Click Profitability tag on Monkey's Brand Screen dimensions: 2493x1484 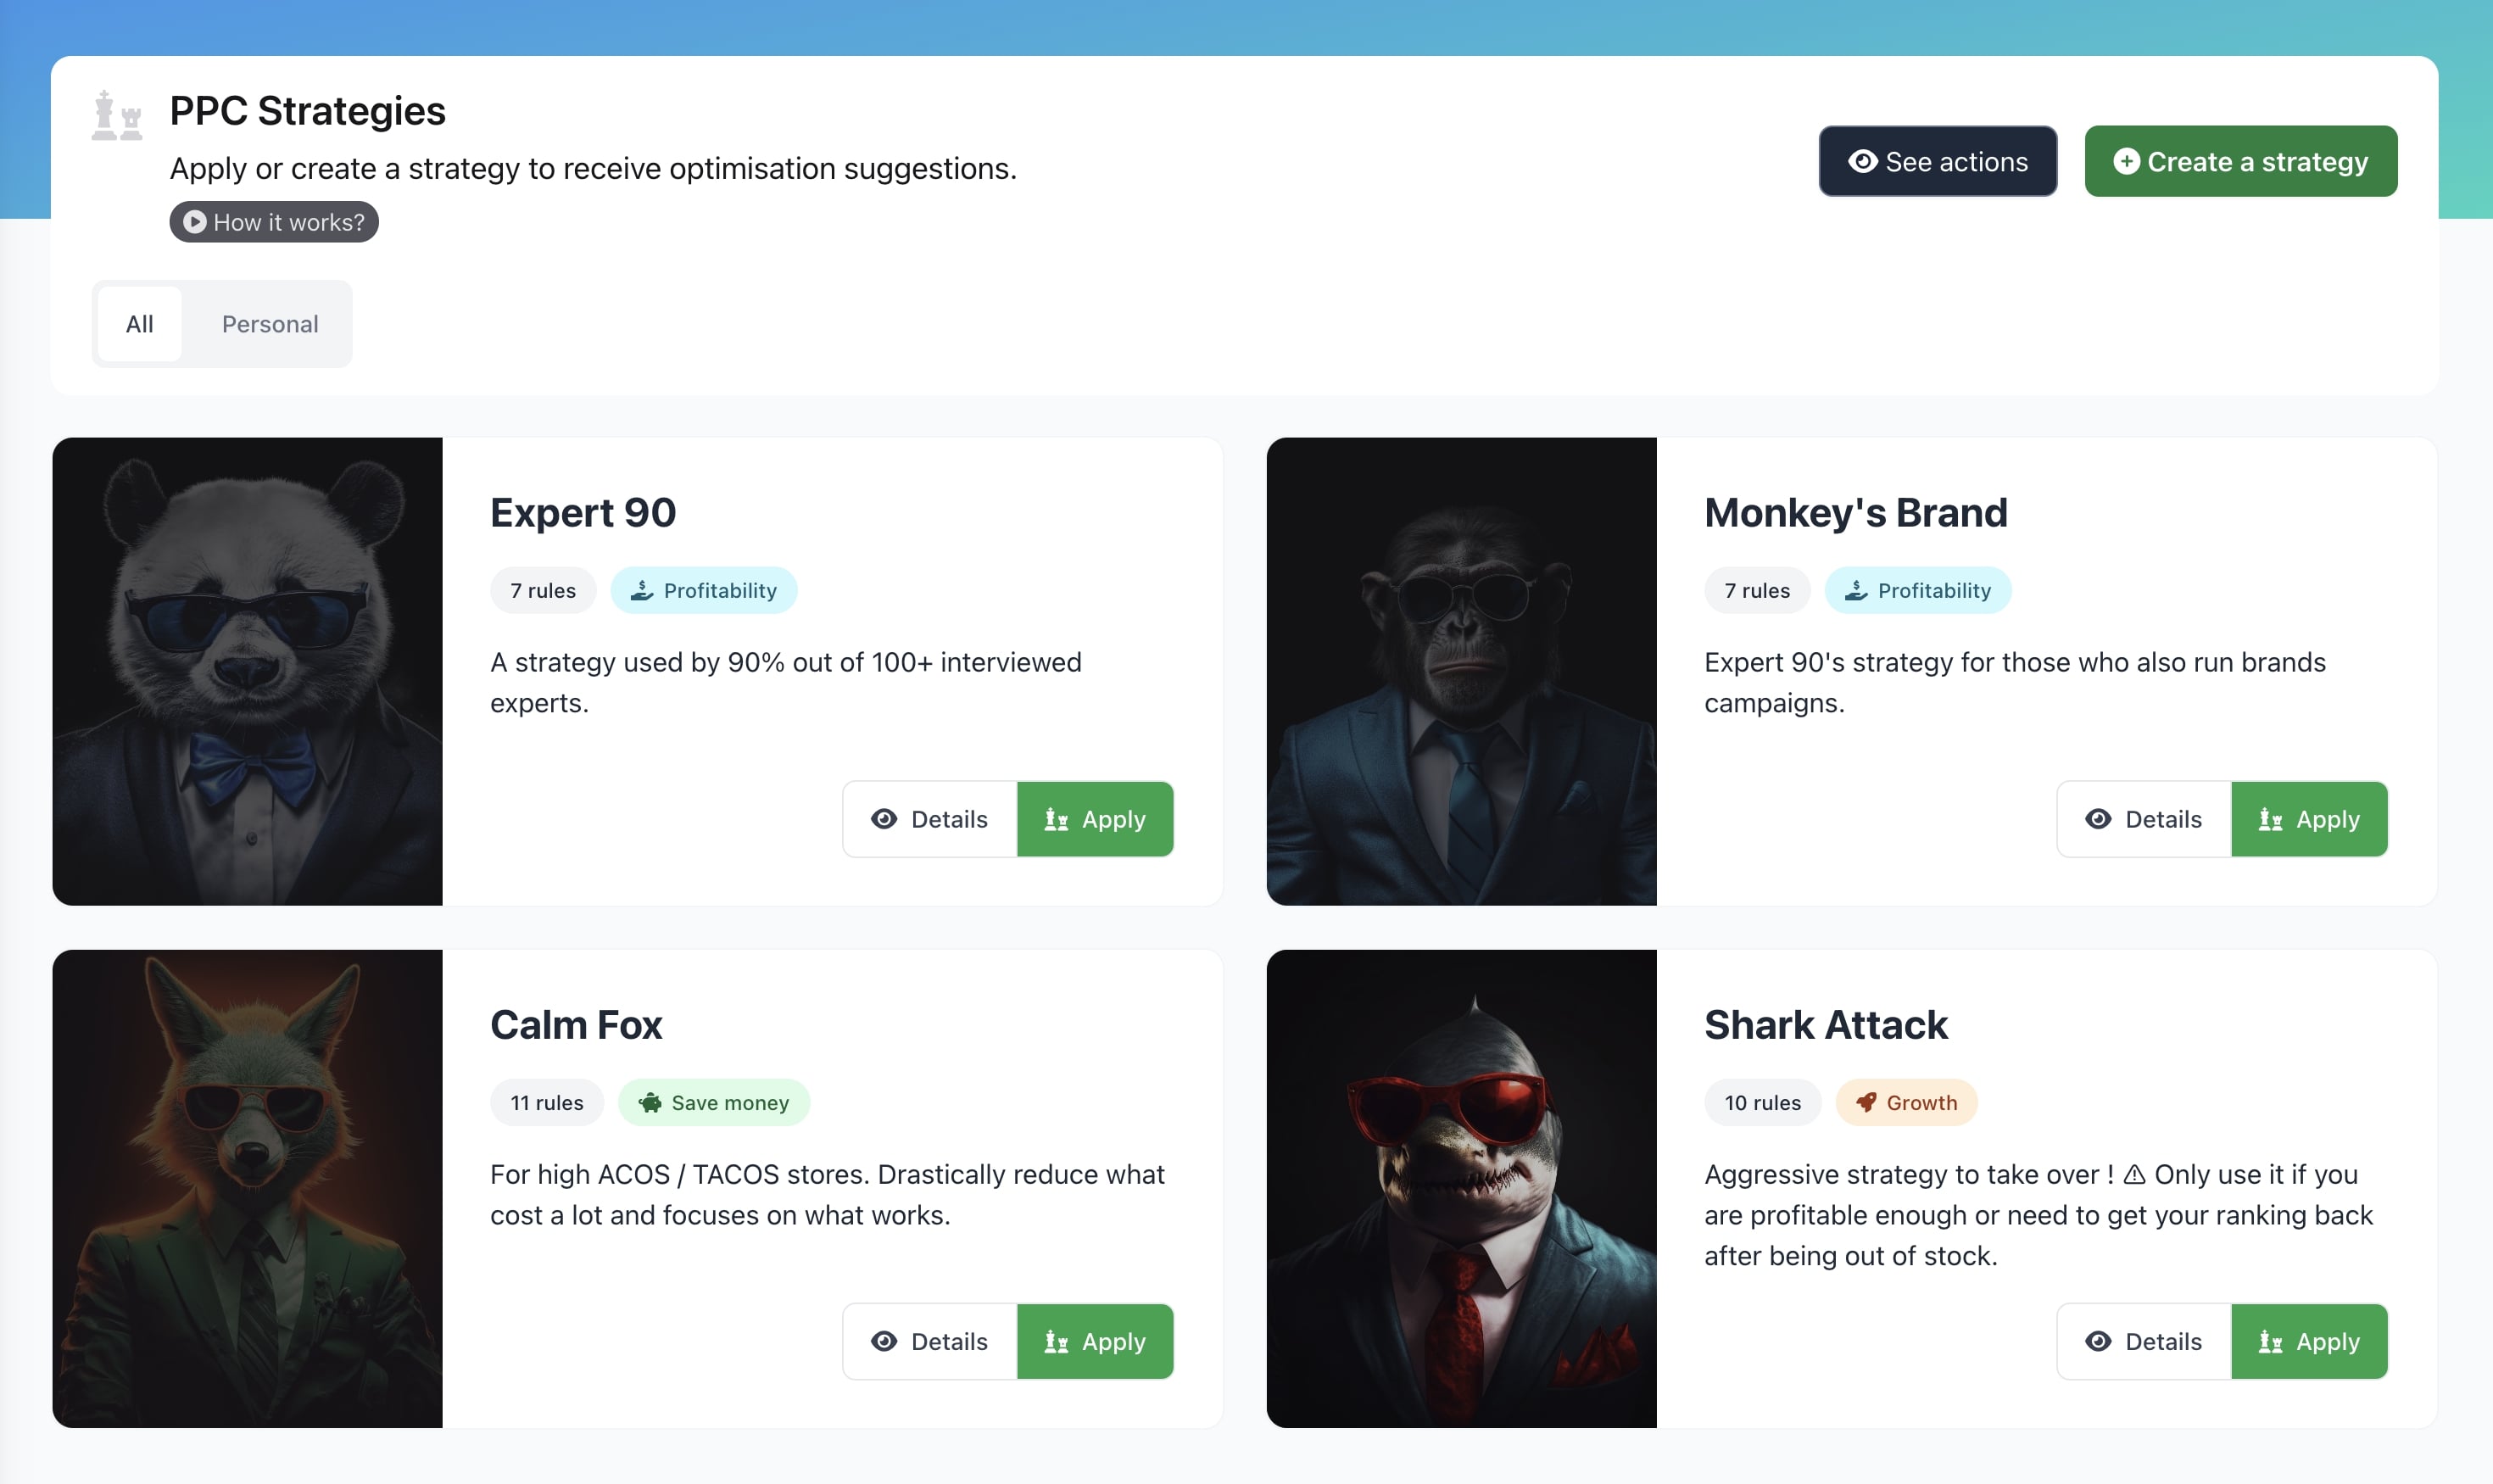point(1917,590)
